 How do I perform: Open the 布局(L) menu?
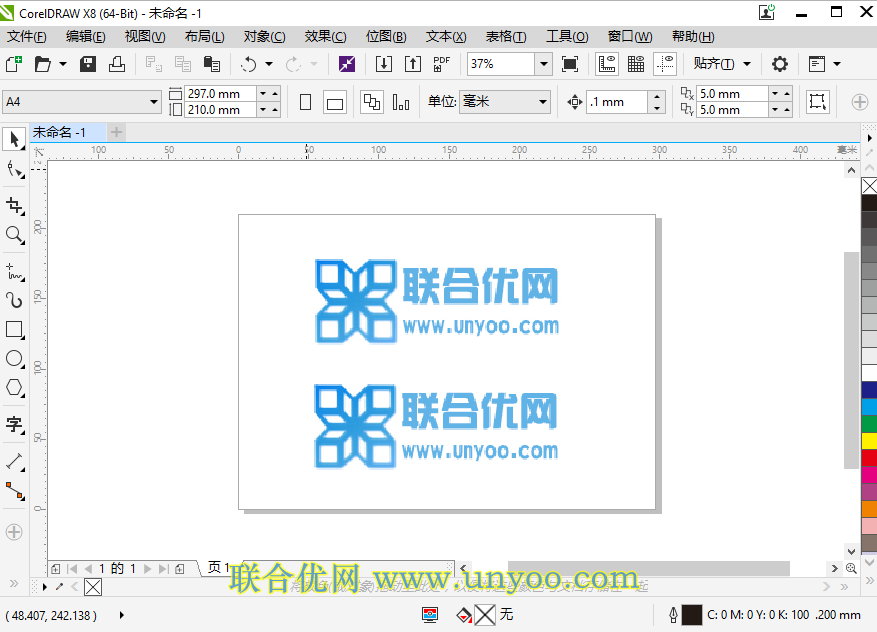click(204, 37)
